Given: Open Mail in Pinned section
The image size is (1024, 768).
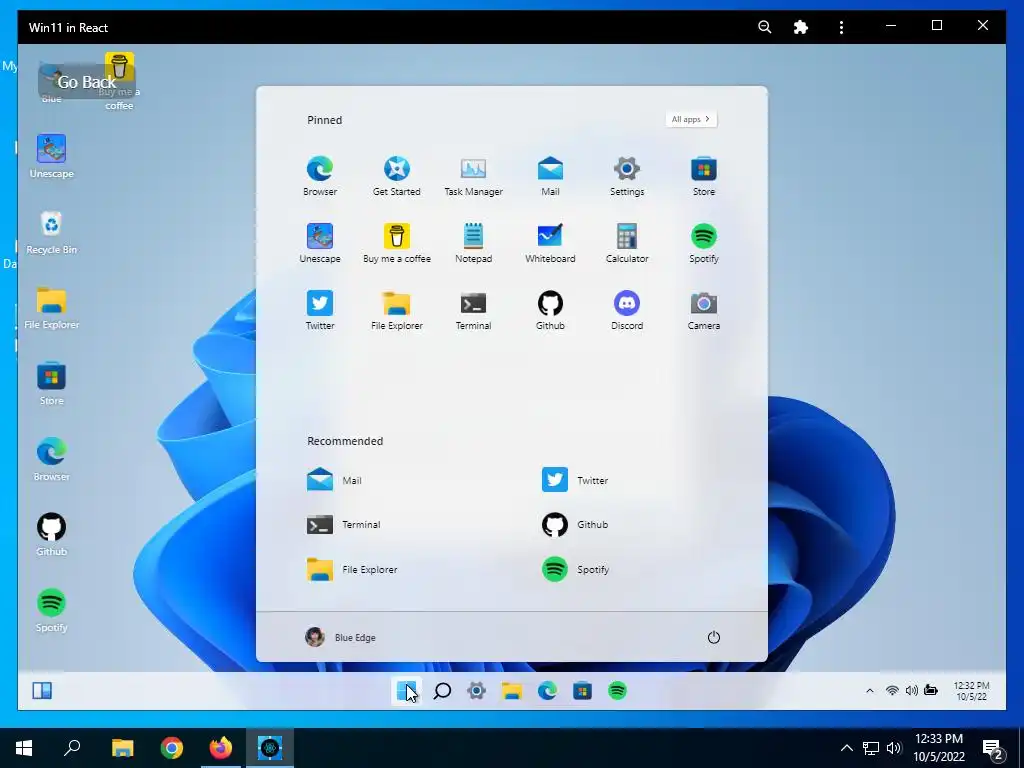Looking at the screenshot, I should coord(550,175).
